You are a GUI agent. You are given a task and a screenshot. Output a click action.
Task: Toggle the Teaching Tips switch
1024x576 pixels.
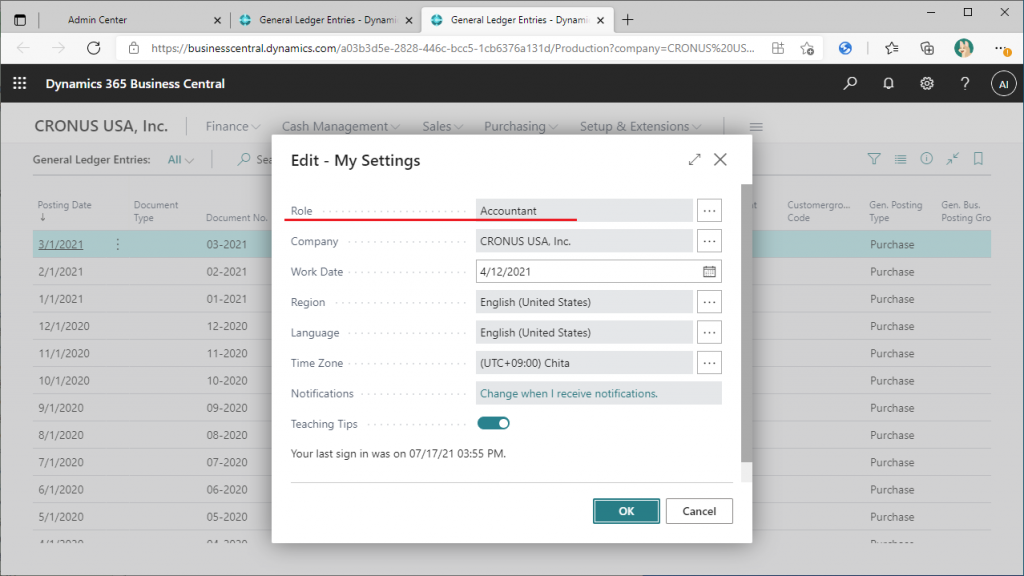(x=494, y=423)
